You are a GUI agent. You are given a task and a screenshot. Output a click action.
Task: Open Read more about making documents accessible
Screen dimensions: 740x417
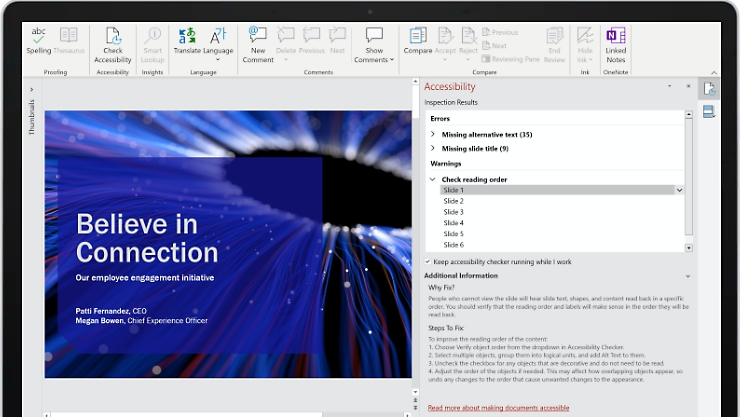[498, 408]
